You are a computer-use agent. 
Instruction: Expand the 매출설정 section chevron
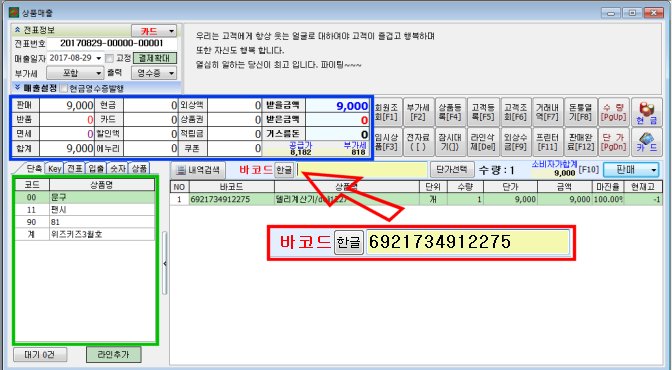18,87
